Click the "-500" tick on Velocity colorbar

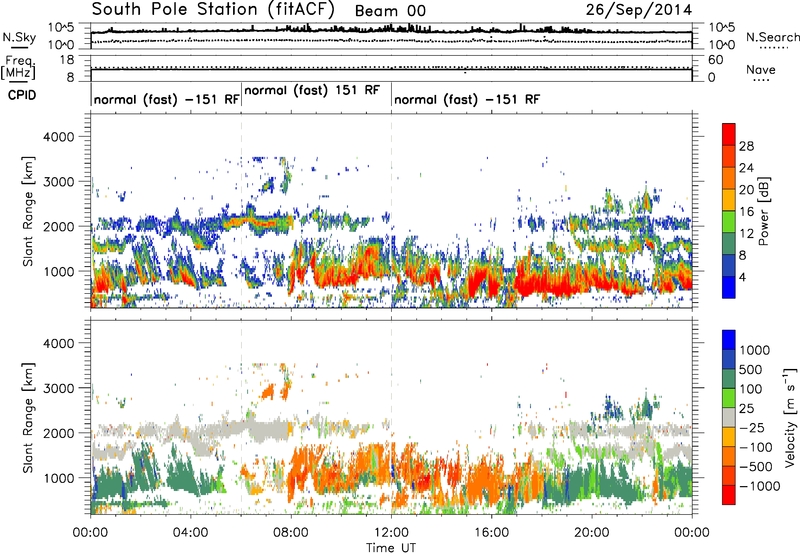[x=755, y=467]
